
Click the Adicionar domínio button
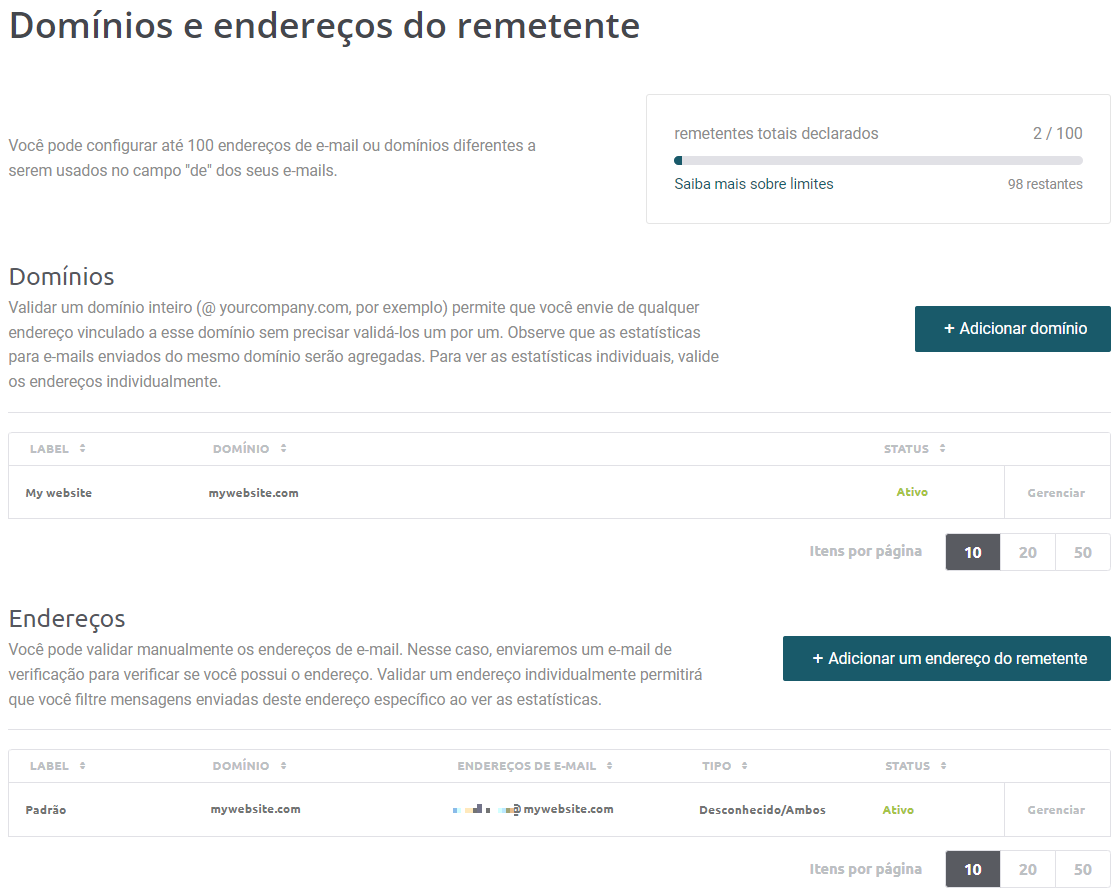tap(1013, 329)
